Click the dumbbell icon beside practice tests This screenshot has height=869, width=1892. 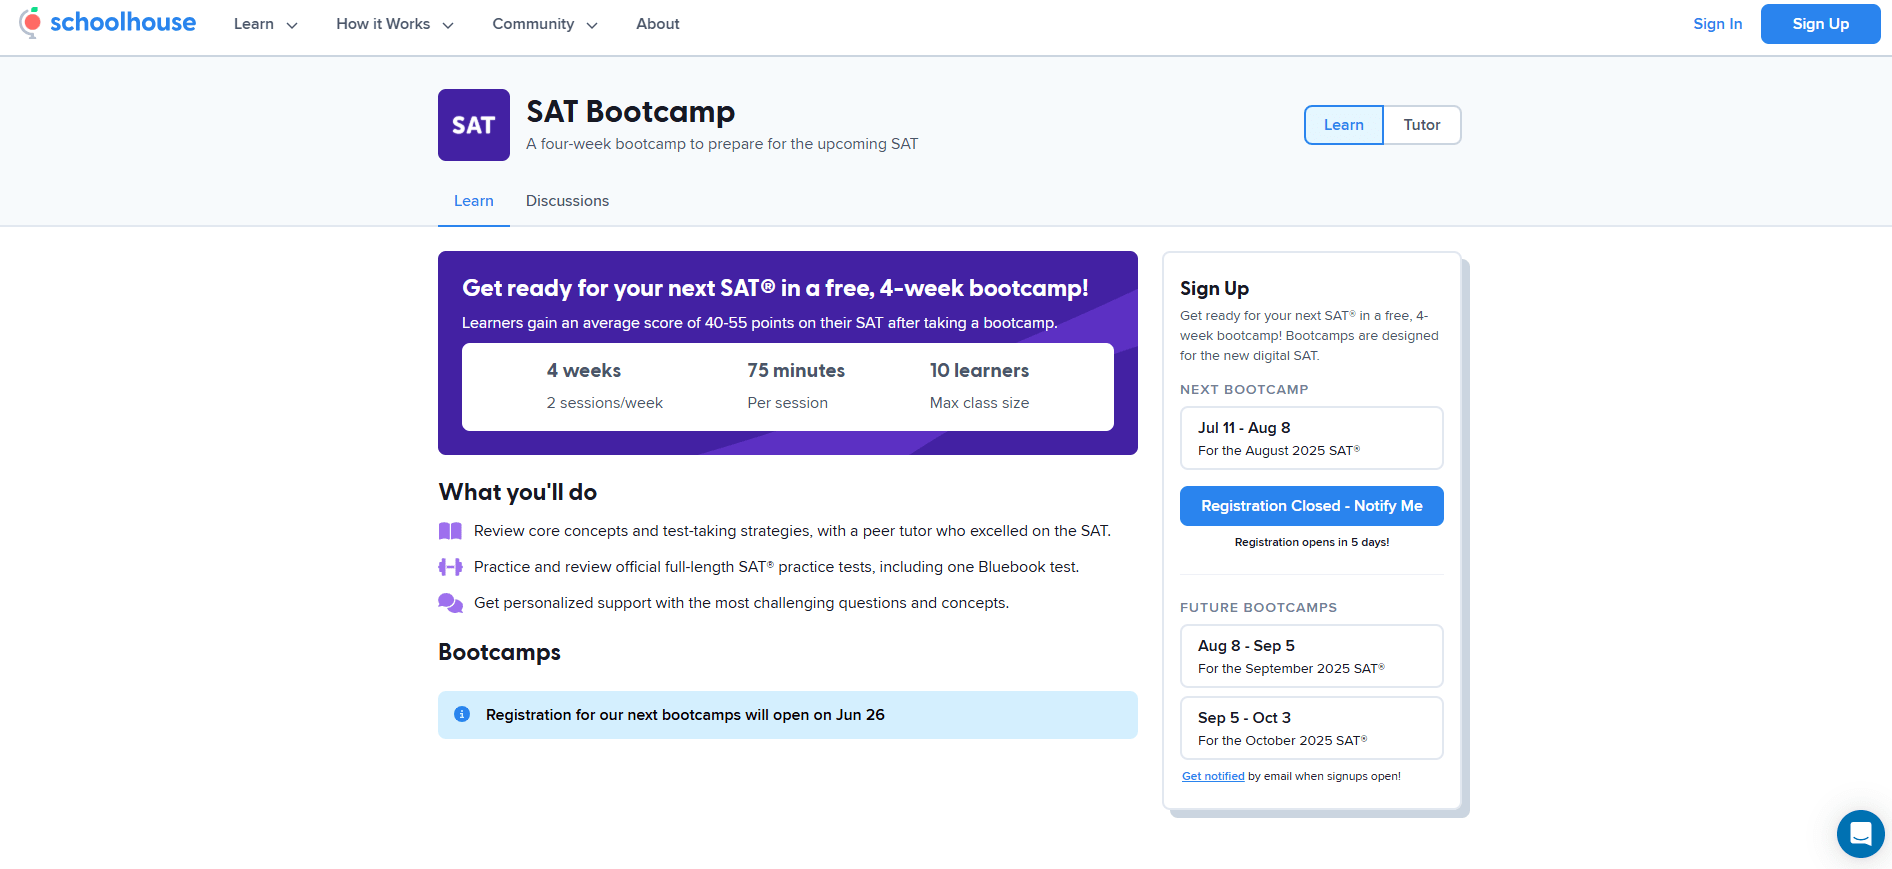click(x=450, y=567)
